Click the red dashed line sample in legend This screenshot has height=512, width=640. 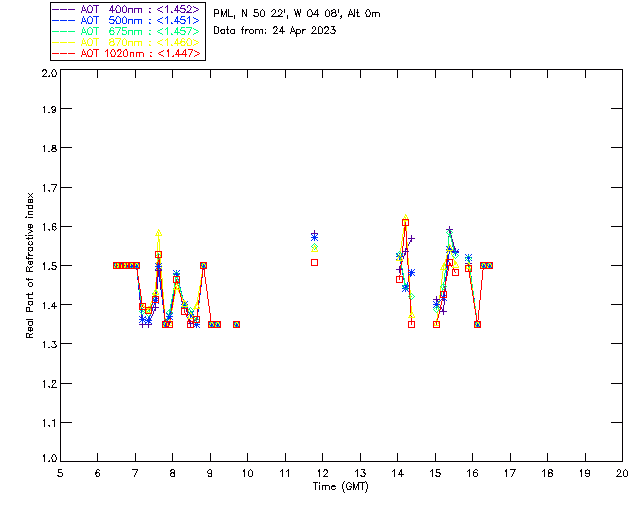coord(64,53)
